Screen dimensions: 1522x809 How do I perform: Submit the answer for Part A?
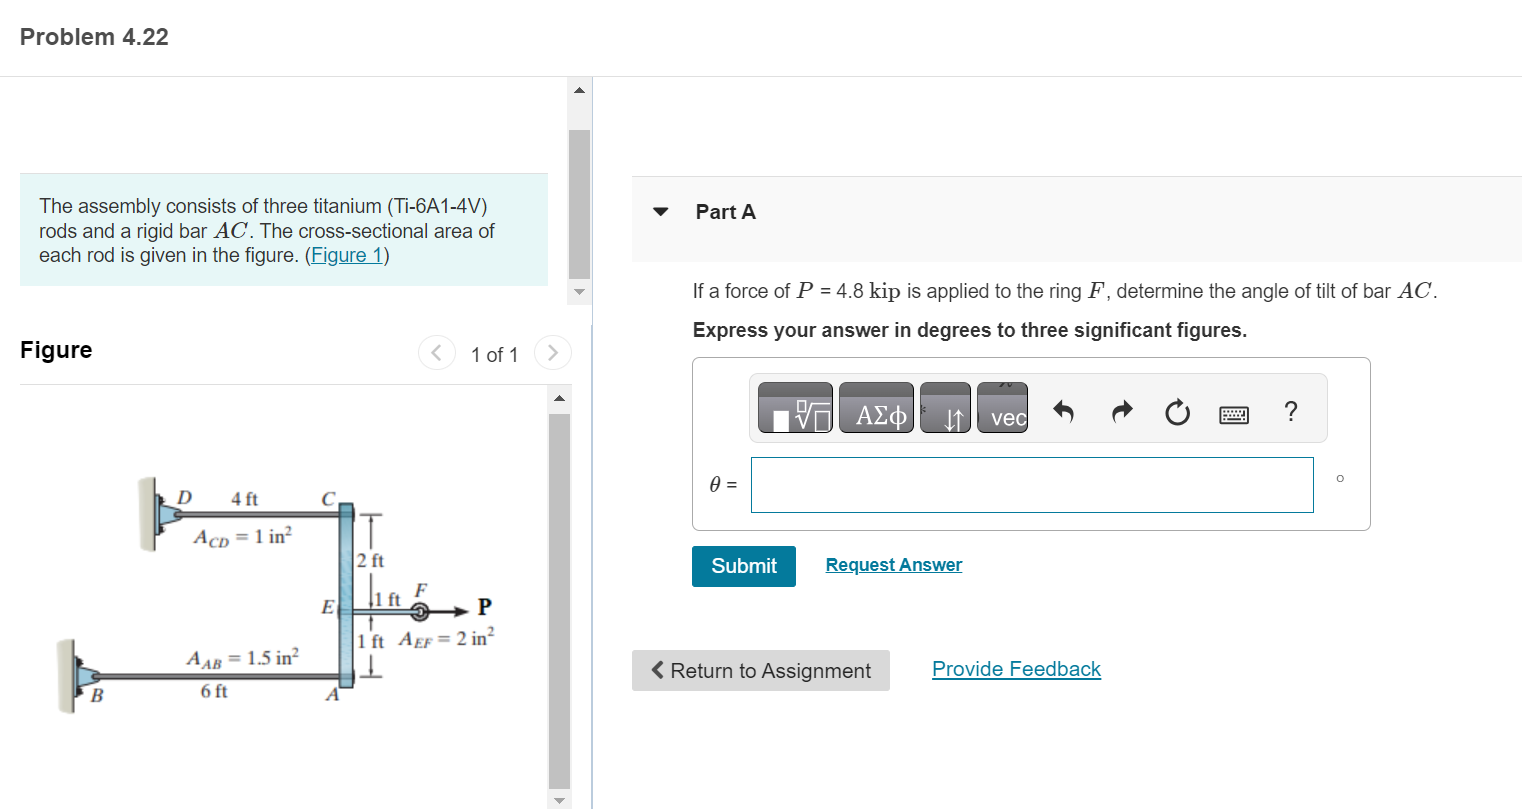pyautogui.click(x=743, y=566)
